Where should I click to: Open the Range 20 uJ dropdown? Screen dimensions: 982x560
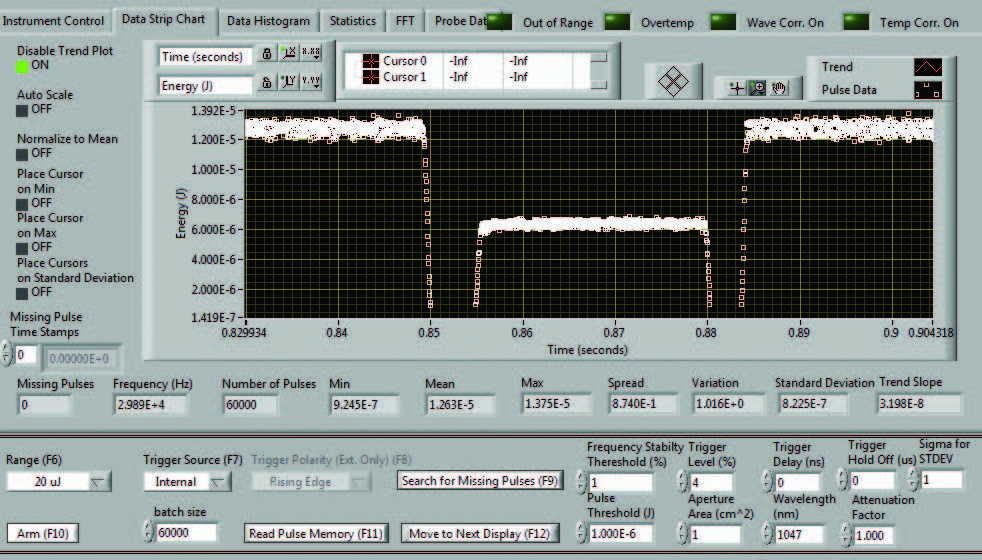(60, 482)
